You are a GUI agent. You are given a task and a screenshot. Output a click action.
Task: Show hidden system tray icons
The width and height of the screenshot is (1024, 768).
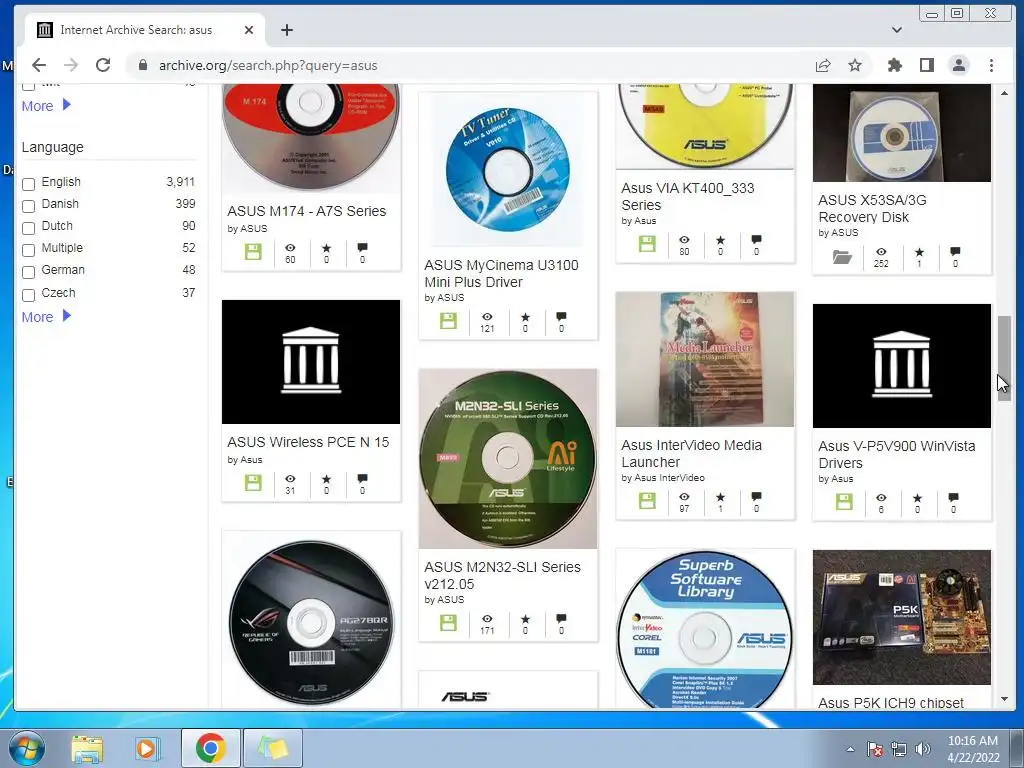(850, 749)
